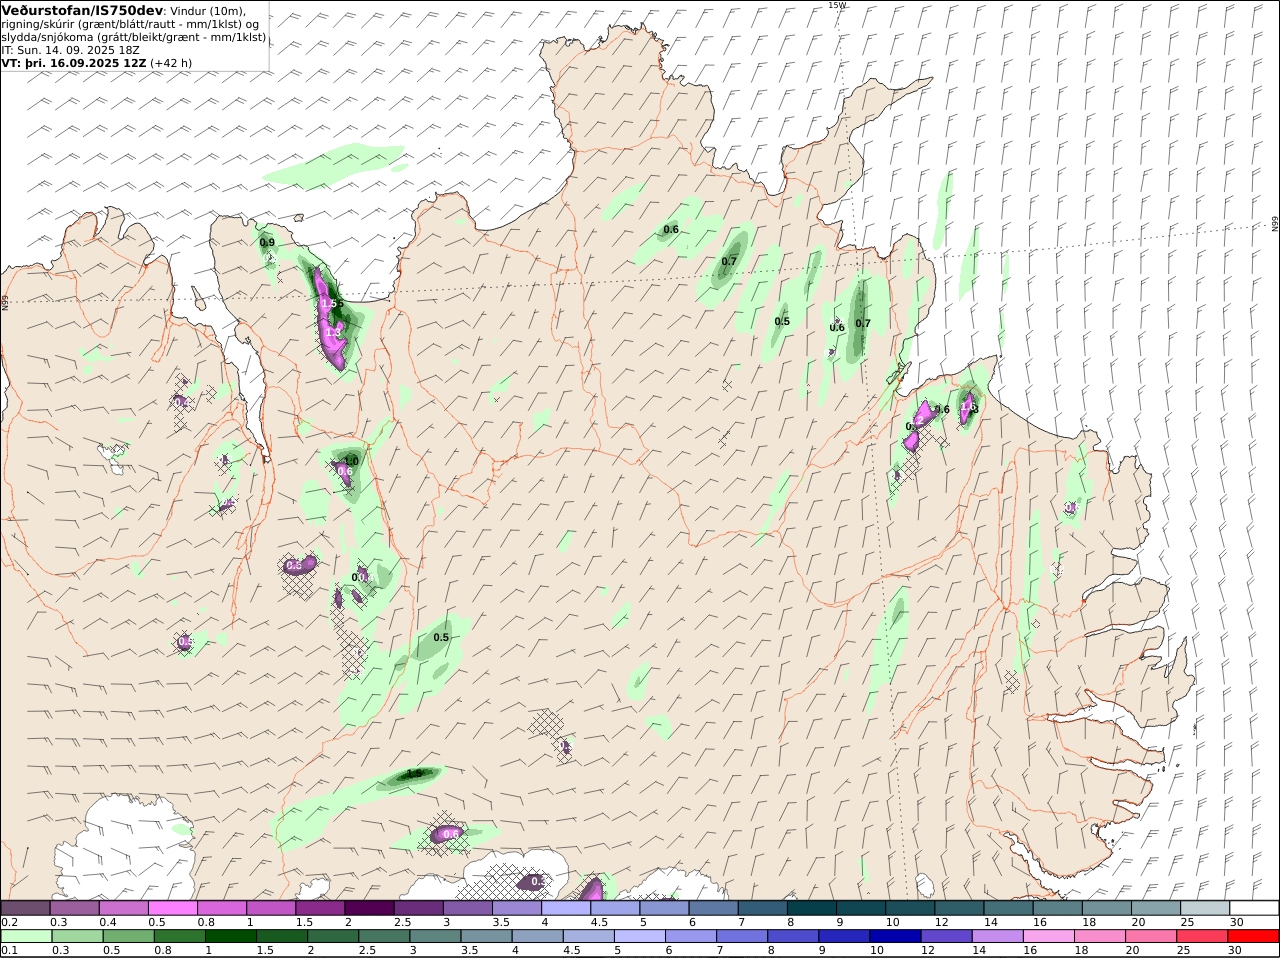Pick the snow legend swatch between 4 and 4.5
1280x958 pixels.
(x=566, y=908)
